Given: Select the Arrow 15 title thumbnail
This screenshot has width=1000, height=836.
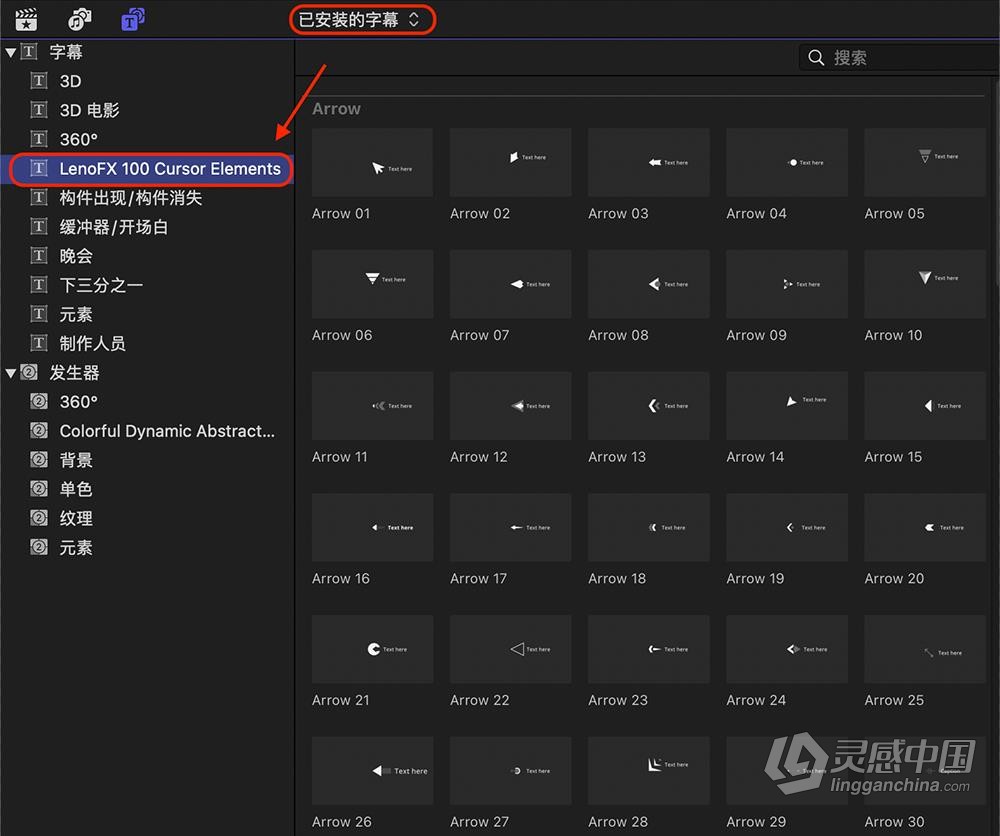Looking at the screenshot, I should tap(925, 406).
